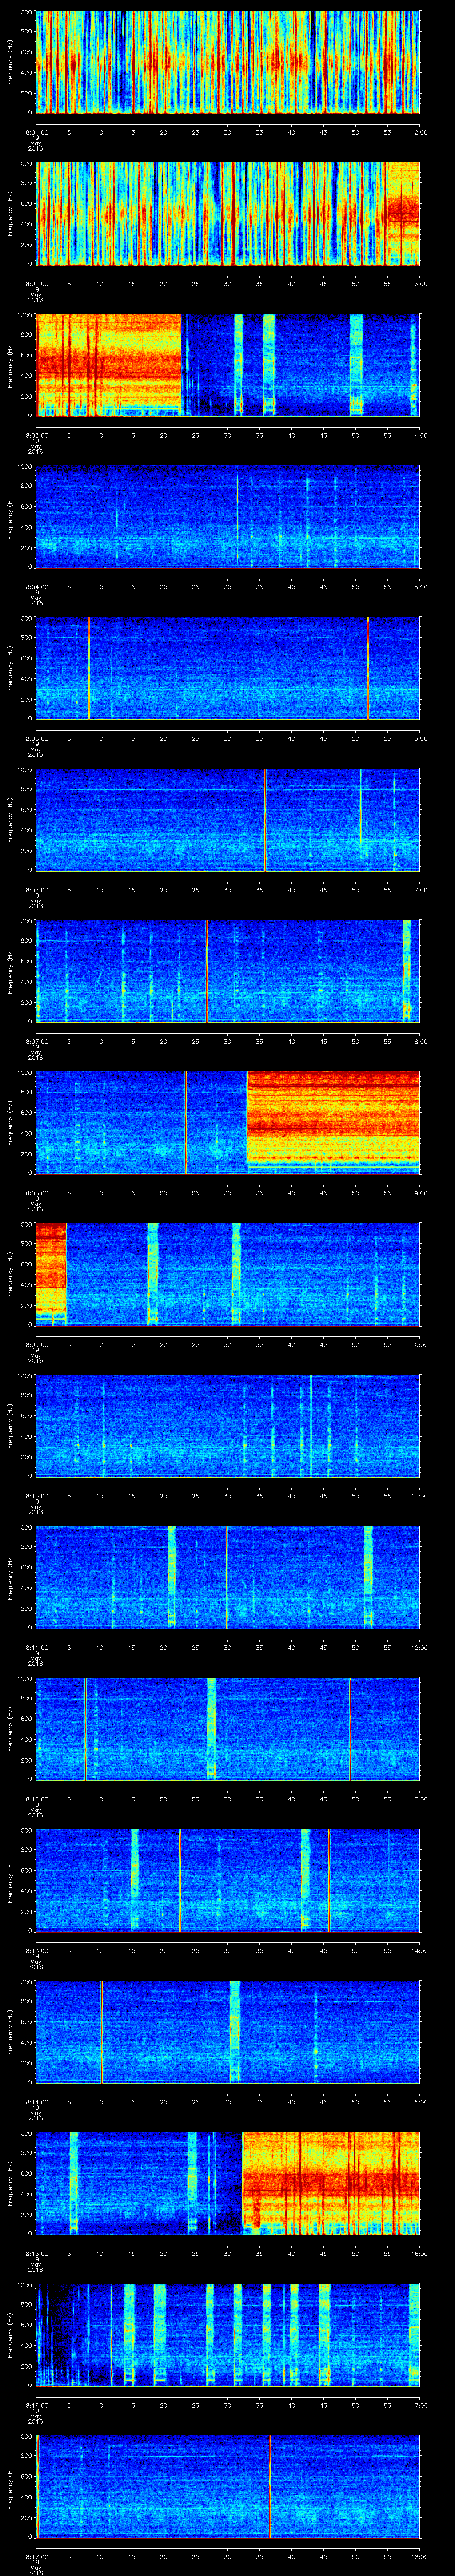Click the spectrogram panel starting at 8:08:00
This screenshot has height=2576, width=455.
[x=228, y=1122]
